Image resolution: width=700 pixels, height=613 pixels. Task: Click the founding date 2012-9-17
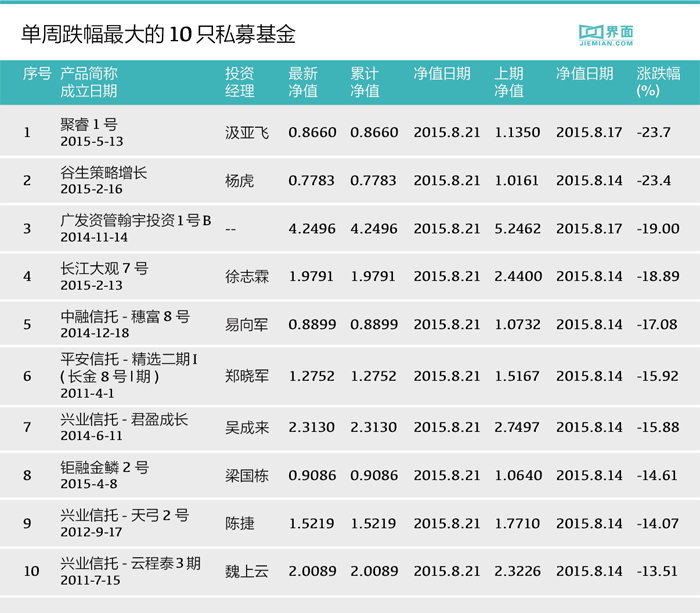[x=92, y=532]
